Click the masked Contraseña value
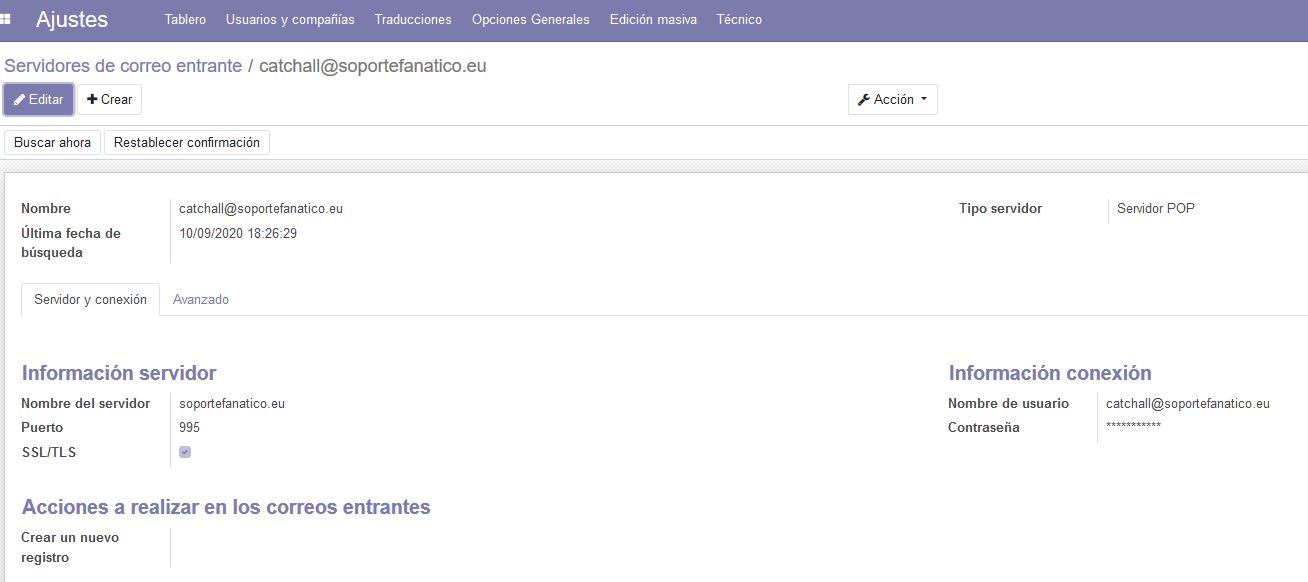 (x=1133, y=427)
